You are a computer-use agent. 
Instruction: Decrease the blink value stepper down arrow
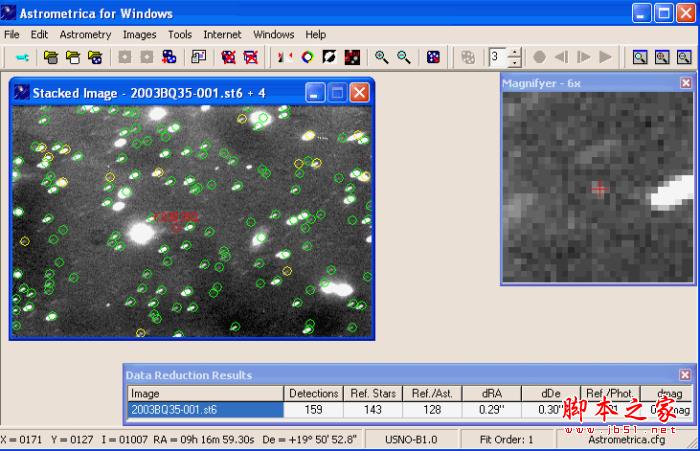click(514, 62)
